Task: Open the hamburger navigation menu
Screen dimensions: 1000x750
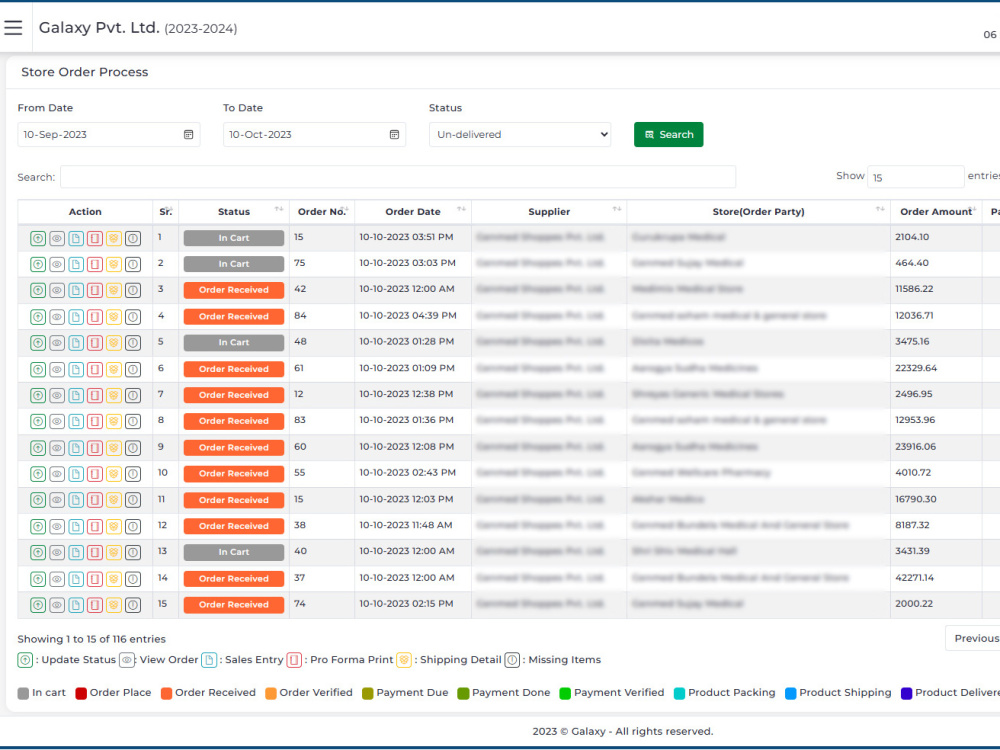Action: point(13,27)
